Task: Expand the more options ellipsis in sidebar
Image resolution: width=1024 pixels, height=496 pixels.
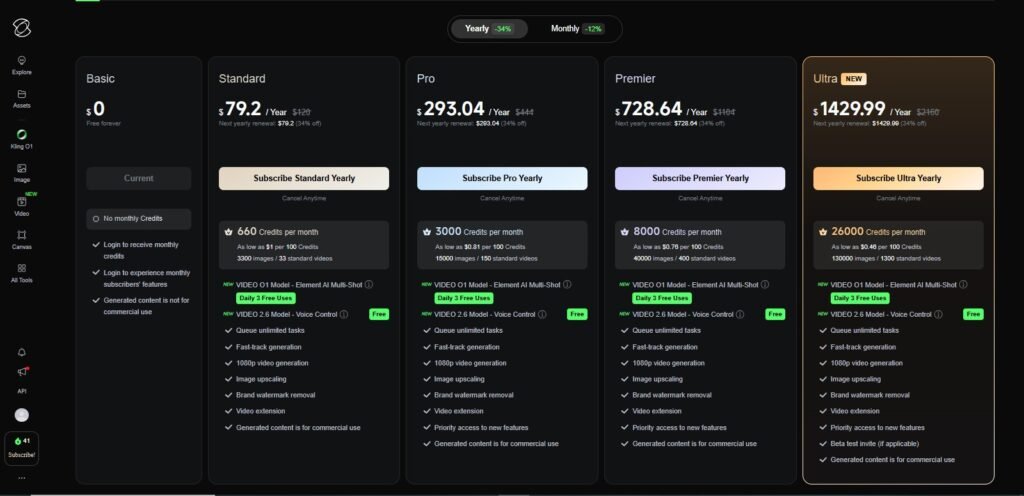Action: pyautogui.click(x=21, y=478)
